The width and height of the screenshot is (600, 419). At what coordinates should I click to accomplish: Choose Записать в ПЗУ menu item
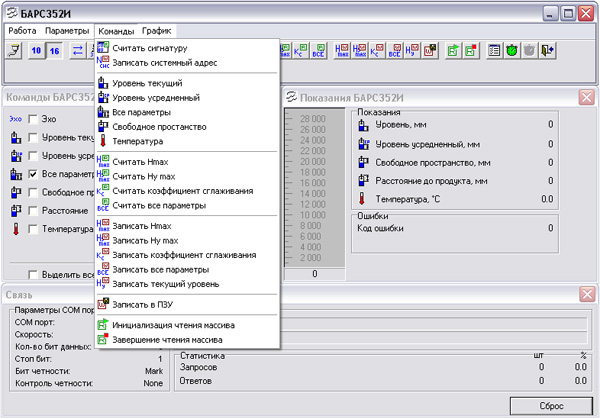click(x=188, y=305)
